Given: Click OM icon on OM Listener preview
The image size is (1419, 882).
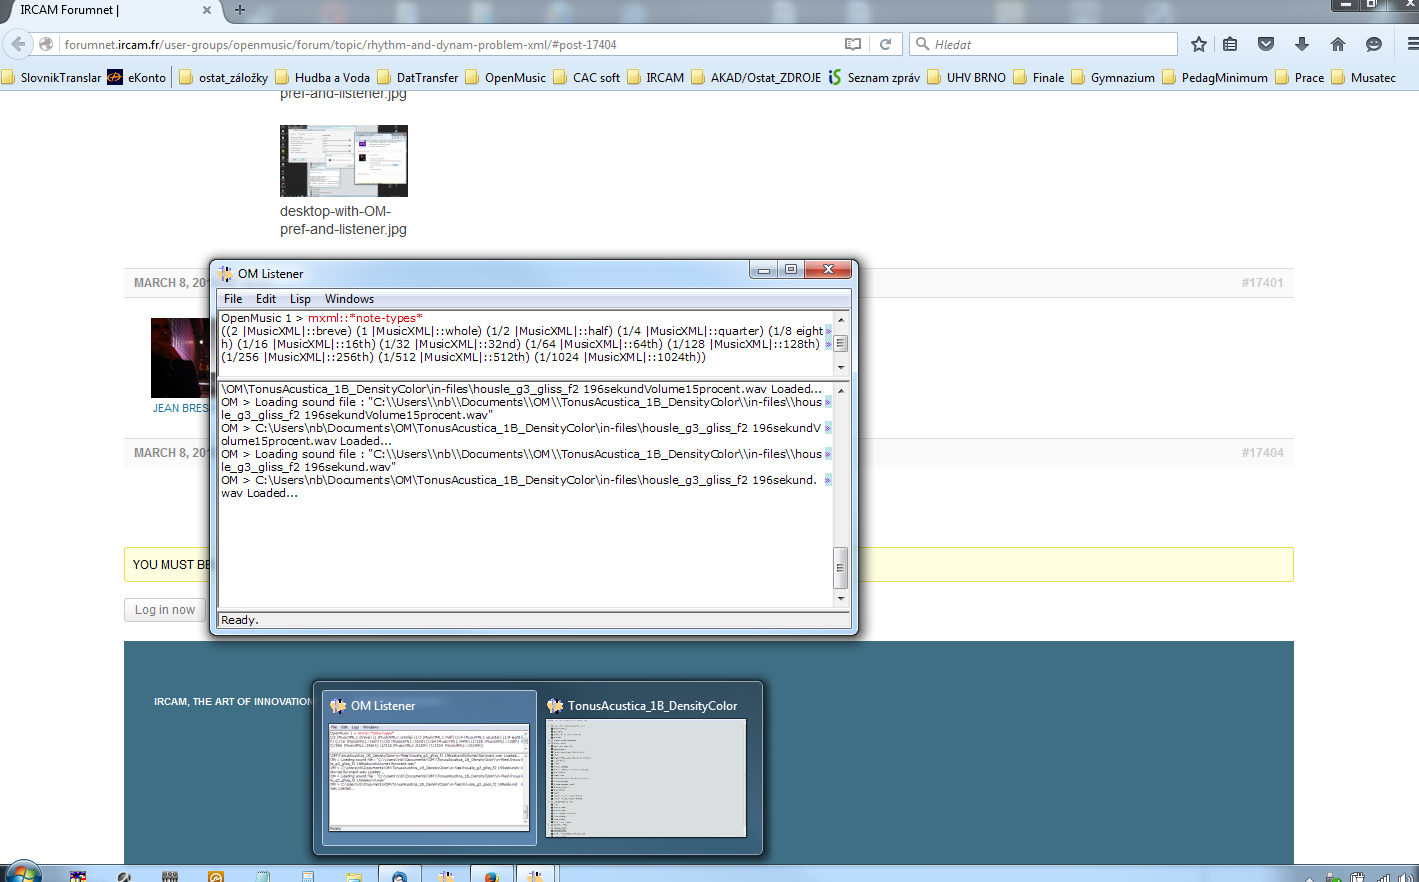Looking at the screenshot, I should [x=338, y=705].
